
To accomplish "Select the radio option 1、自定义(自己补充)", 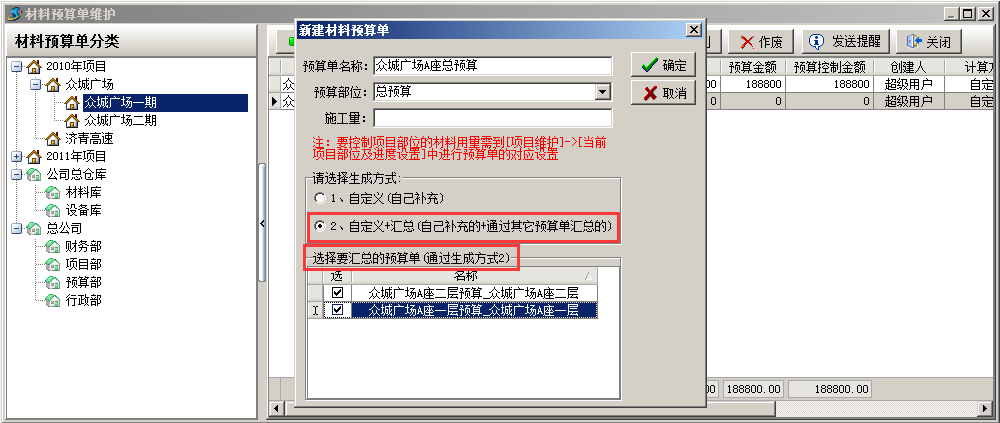I will tap(320, 198).
